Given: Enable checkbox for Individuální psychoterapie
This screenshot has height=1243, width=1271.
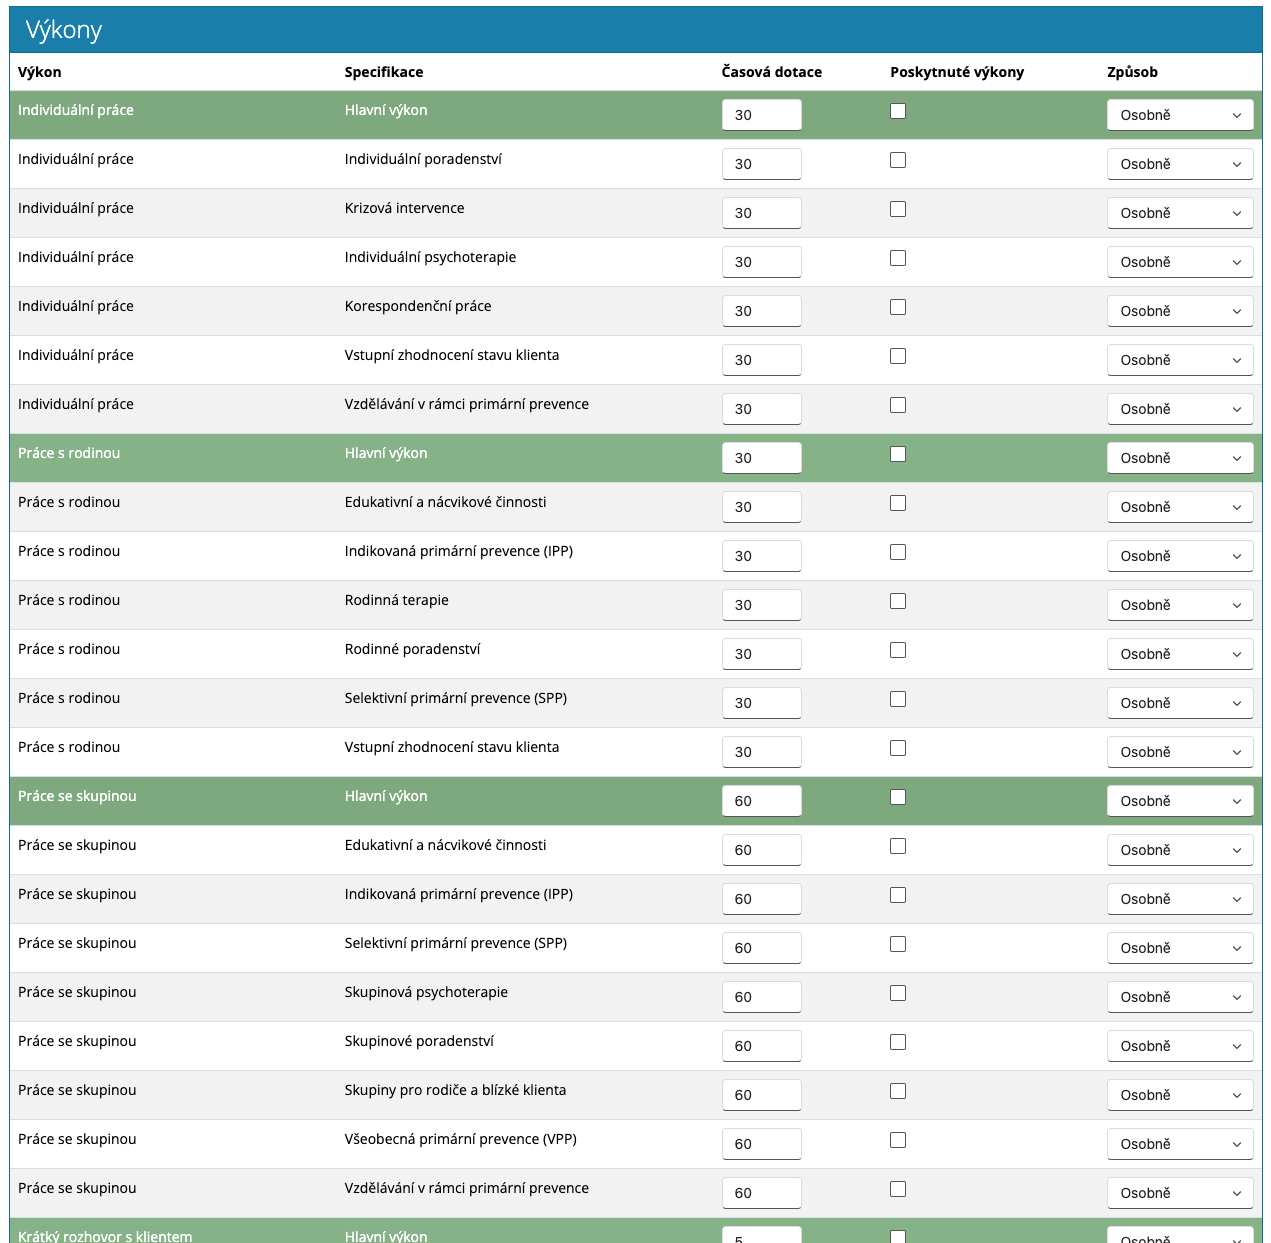Looking at the screenshot, I should (898, 258).
